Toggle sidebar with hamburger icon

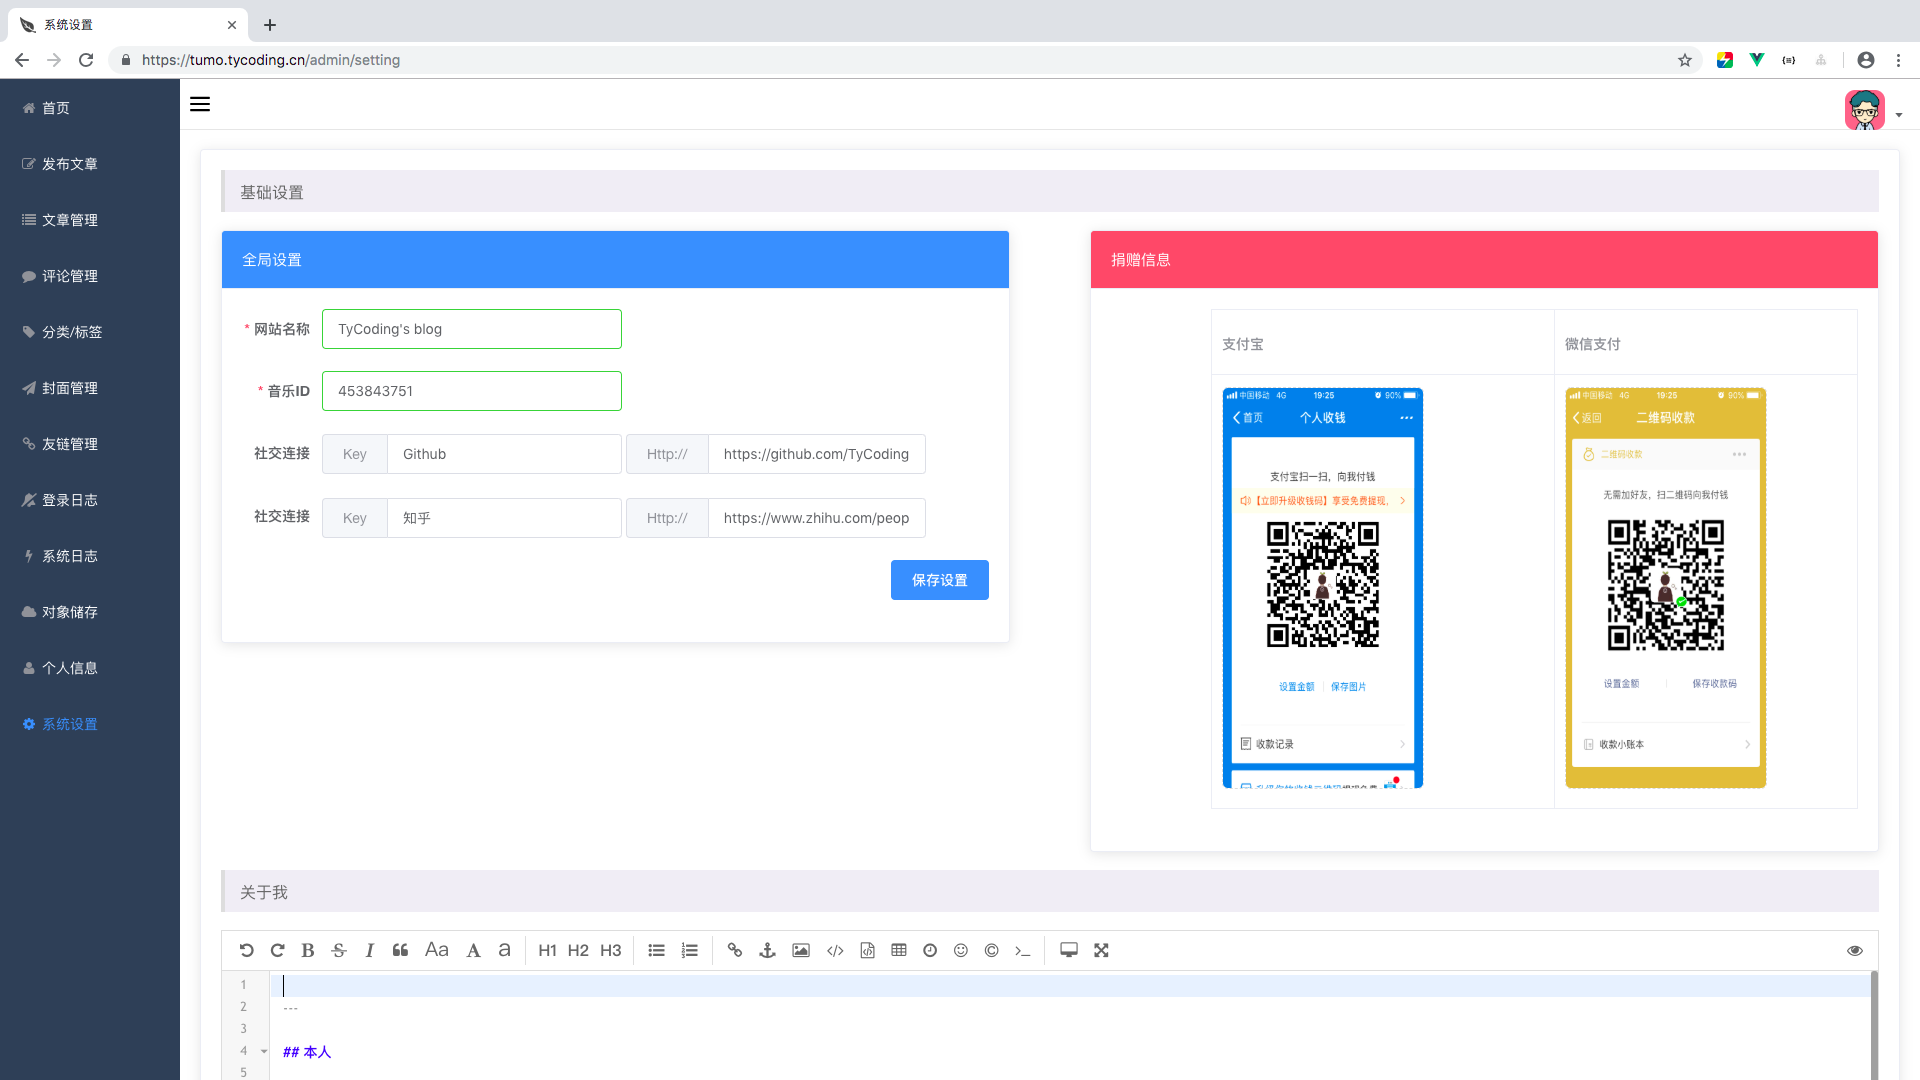click(x=200, y=104)
